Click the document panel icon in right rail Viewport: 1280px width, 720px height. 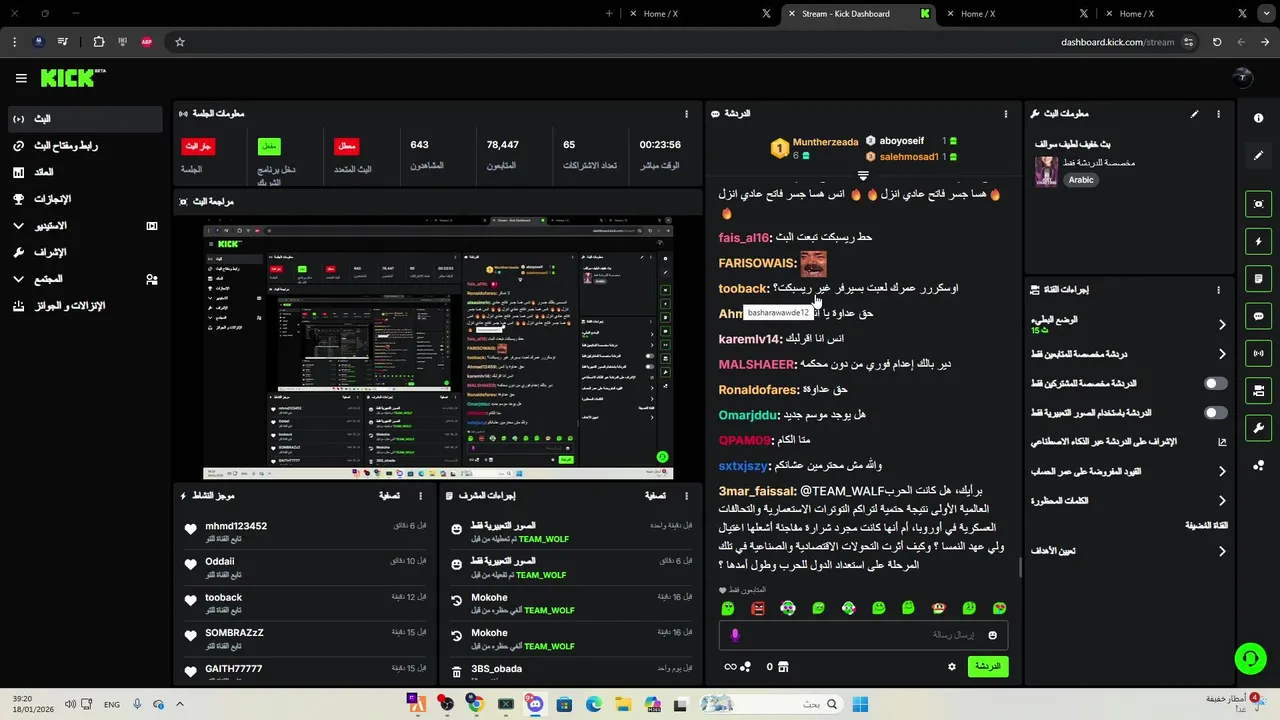pyautogui.click(x=1258, y=278)
